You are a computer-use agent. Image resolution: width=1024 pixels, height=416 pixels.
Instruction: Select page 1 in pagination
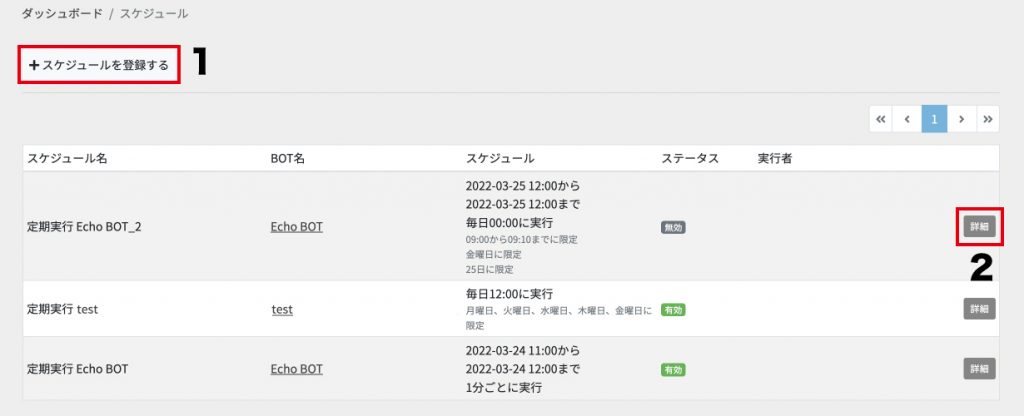point(935,120)
